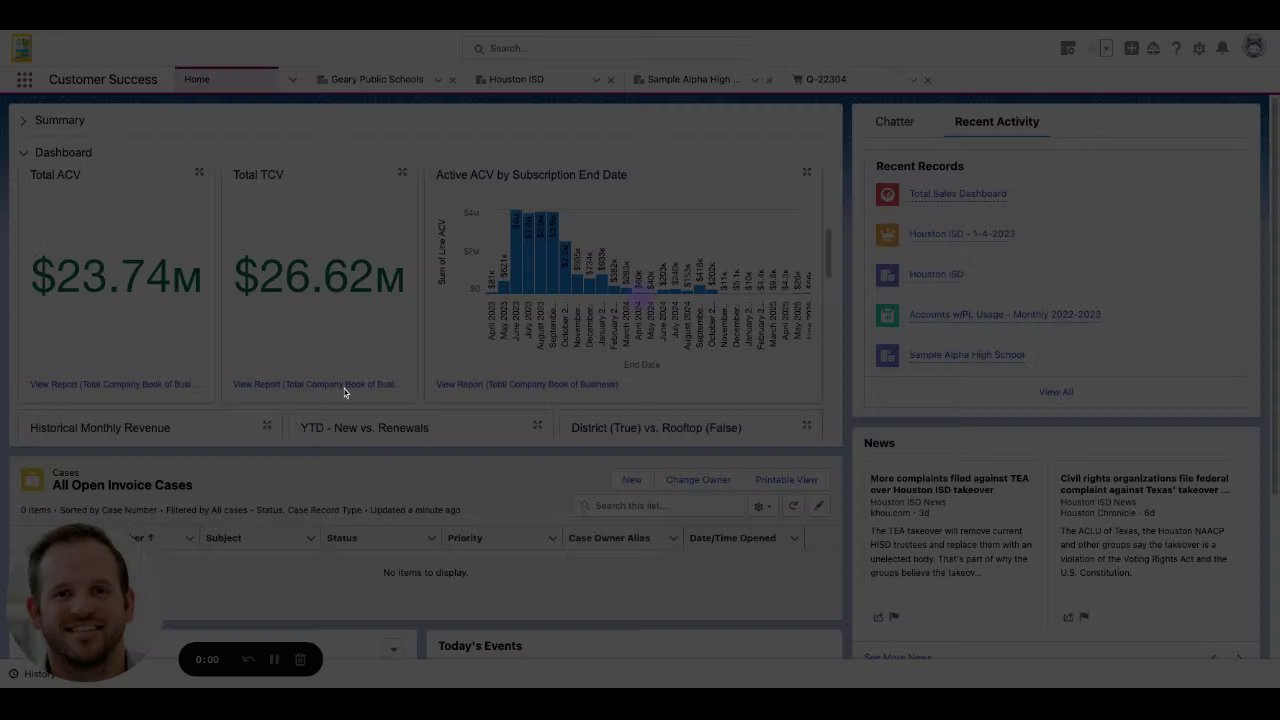Open the Setup gear icon
The image size is (1280, 720).
(x=1199, y=48)
